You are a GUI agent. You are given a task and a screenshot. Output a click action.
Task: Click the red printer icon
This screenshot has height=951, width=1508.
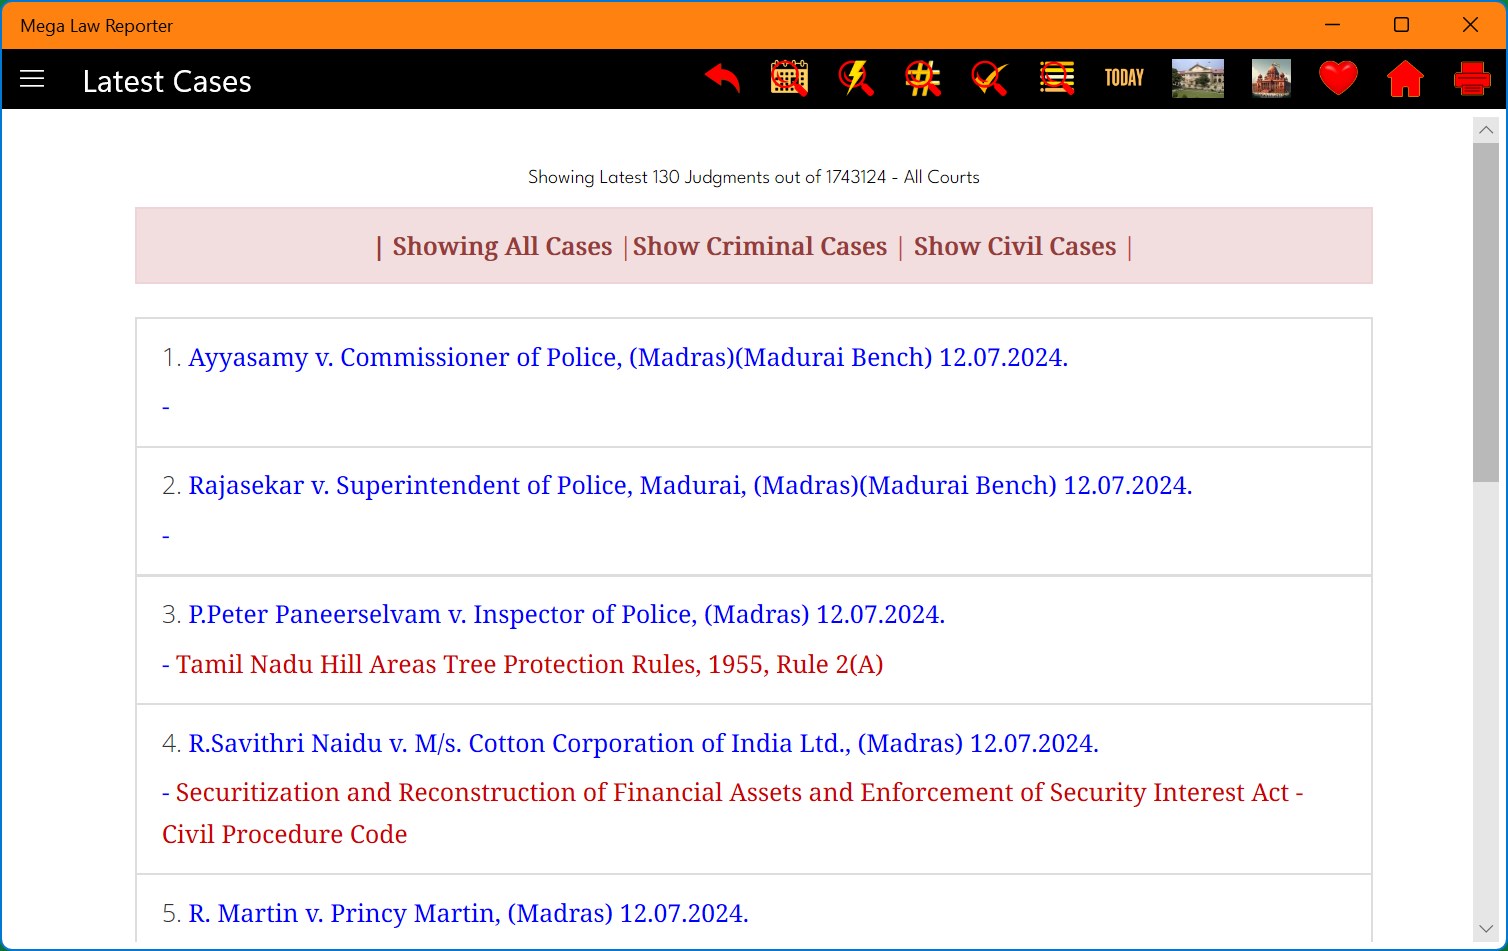coord(1472,78)
